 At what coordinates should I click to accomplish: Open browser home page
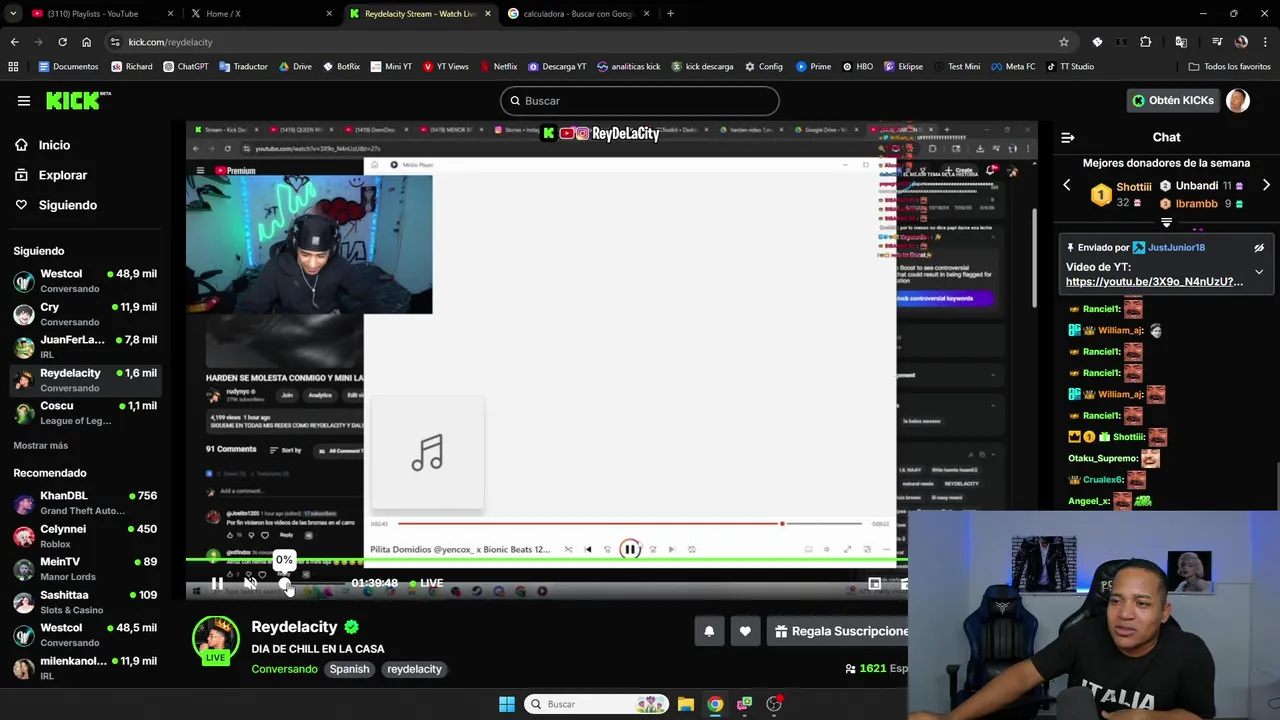click(86, 42)
